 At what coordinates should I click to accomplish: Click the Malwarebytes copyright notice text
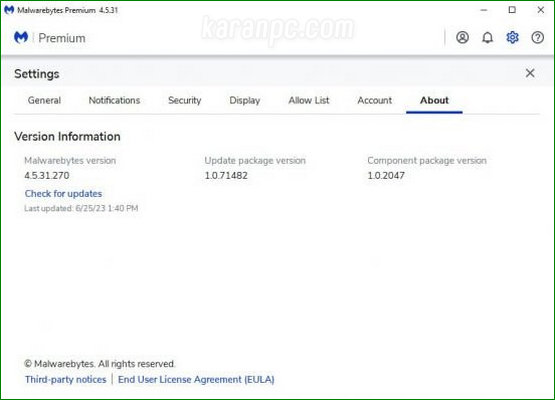(99, 364)
